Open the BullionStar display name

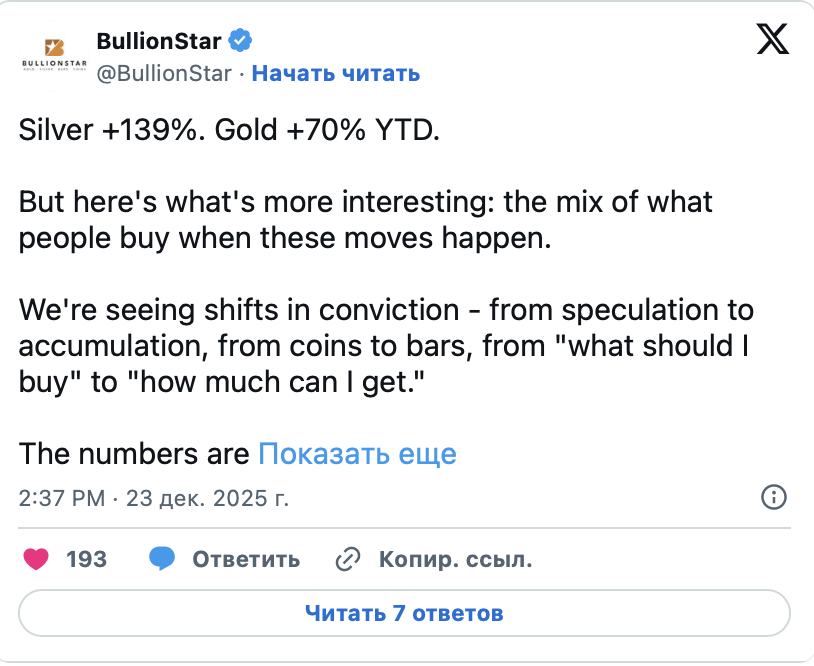[159, 41]
